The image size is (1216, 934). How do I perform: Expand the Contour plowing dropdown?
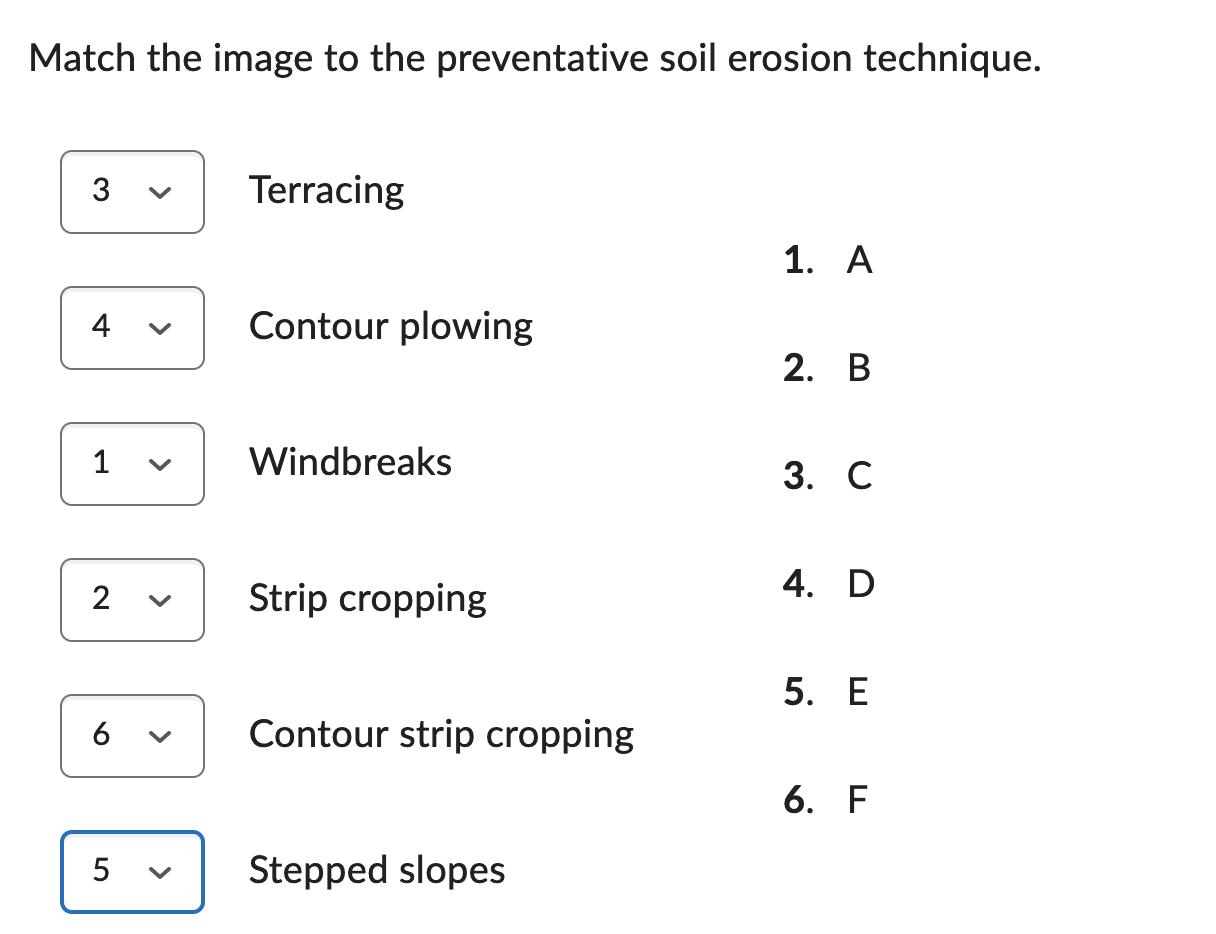pos(132,328)
